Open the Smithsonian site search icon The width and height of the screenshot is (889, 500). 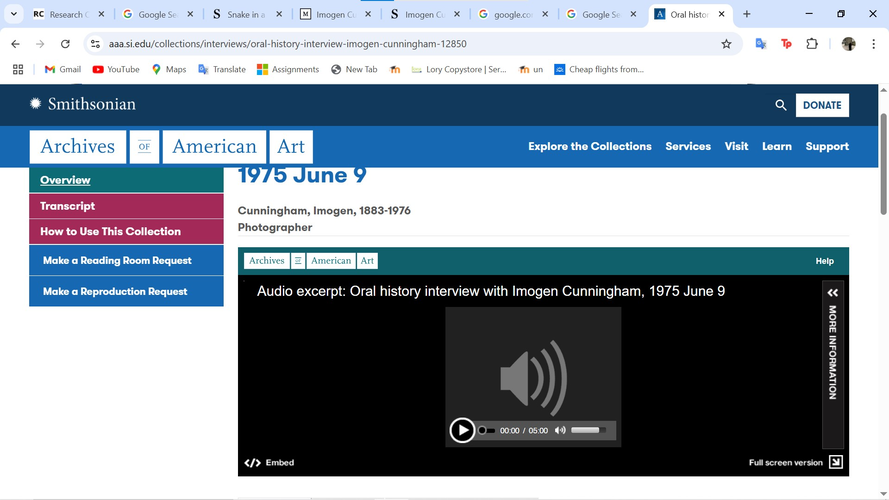tap(781, 105)
